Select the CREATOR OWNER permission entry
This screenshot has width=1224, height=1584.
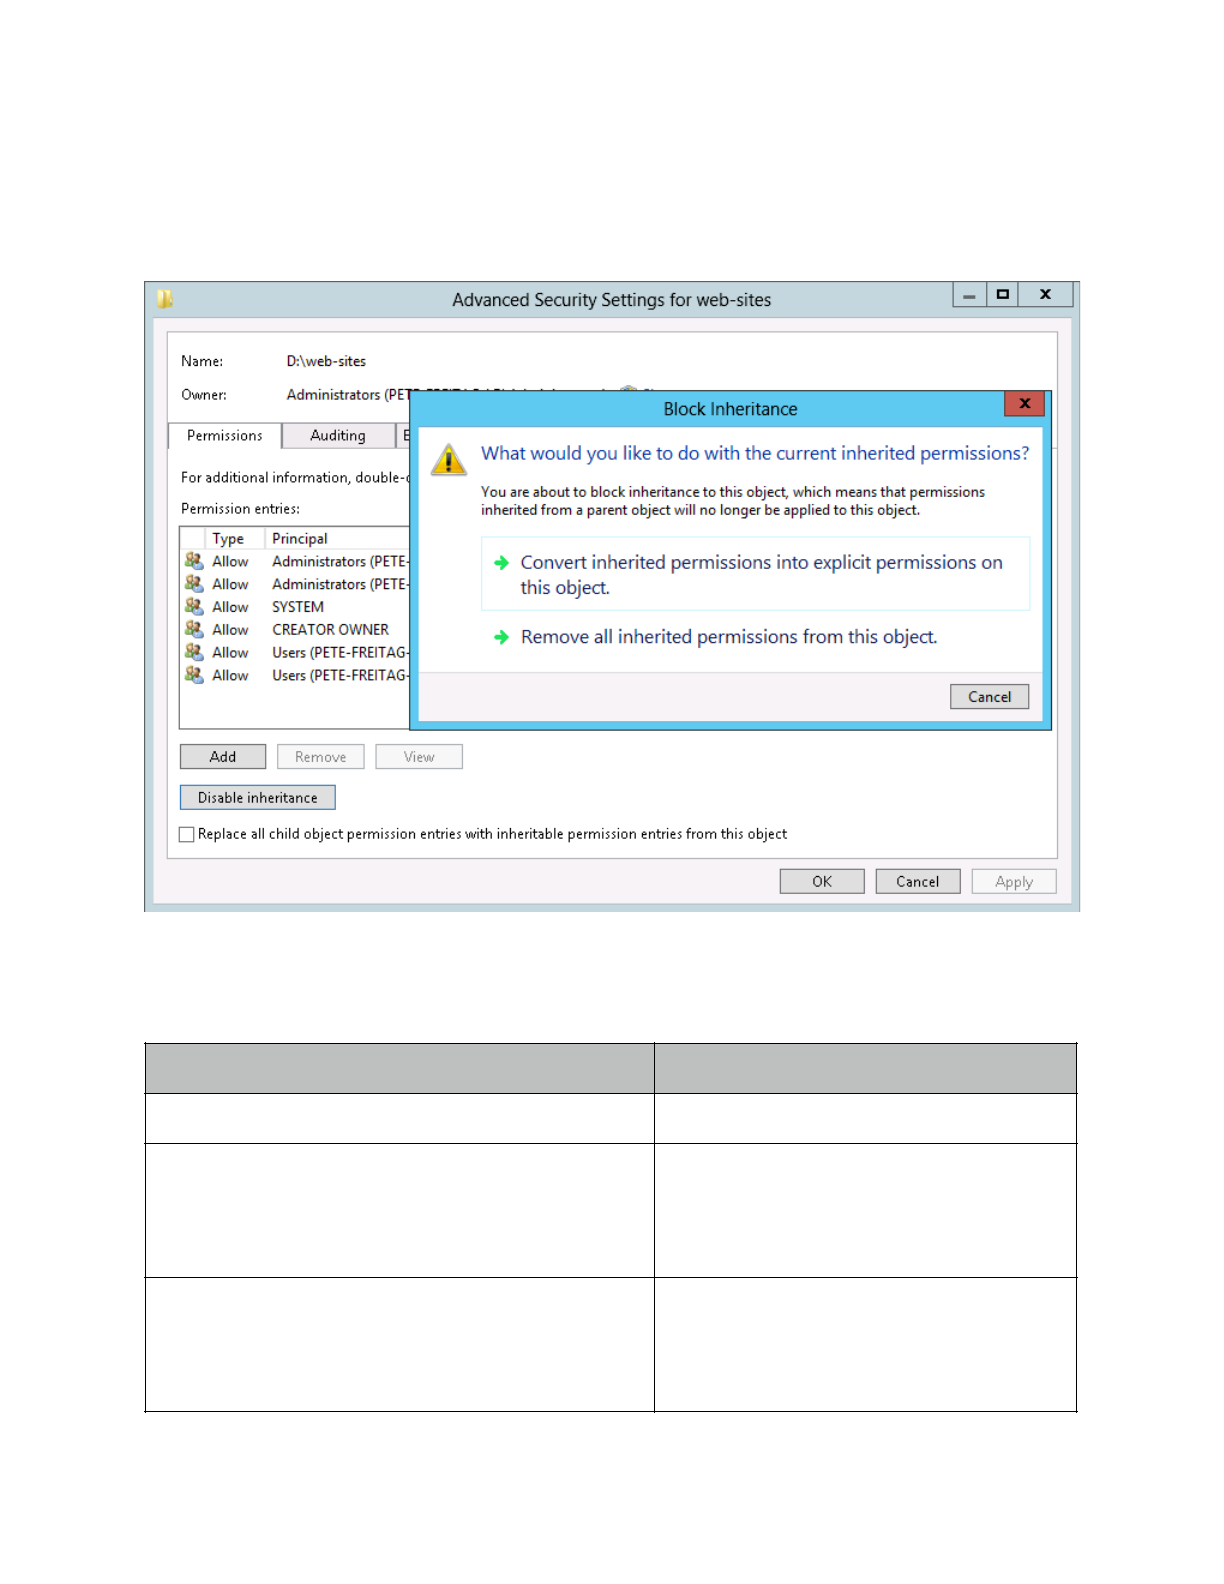click(x=296, y=630)
